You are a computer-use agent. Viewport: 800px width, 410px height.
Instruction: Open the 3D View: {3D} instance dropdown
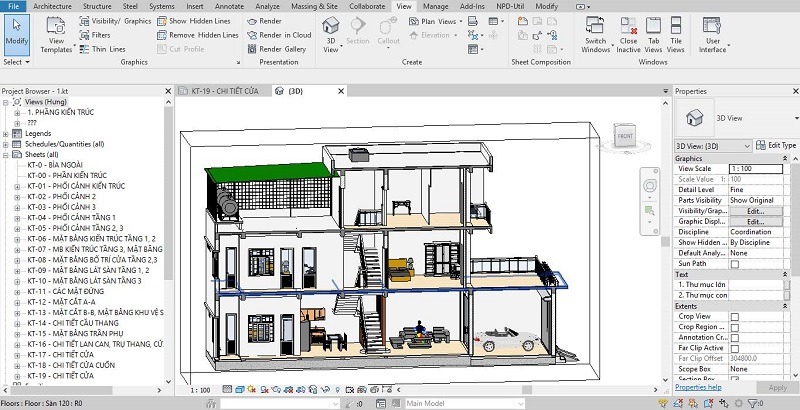pos(713,146)
